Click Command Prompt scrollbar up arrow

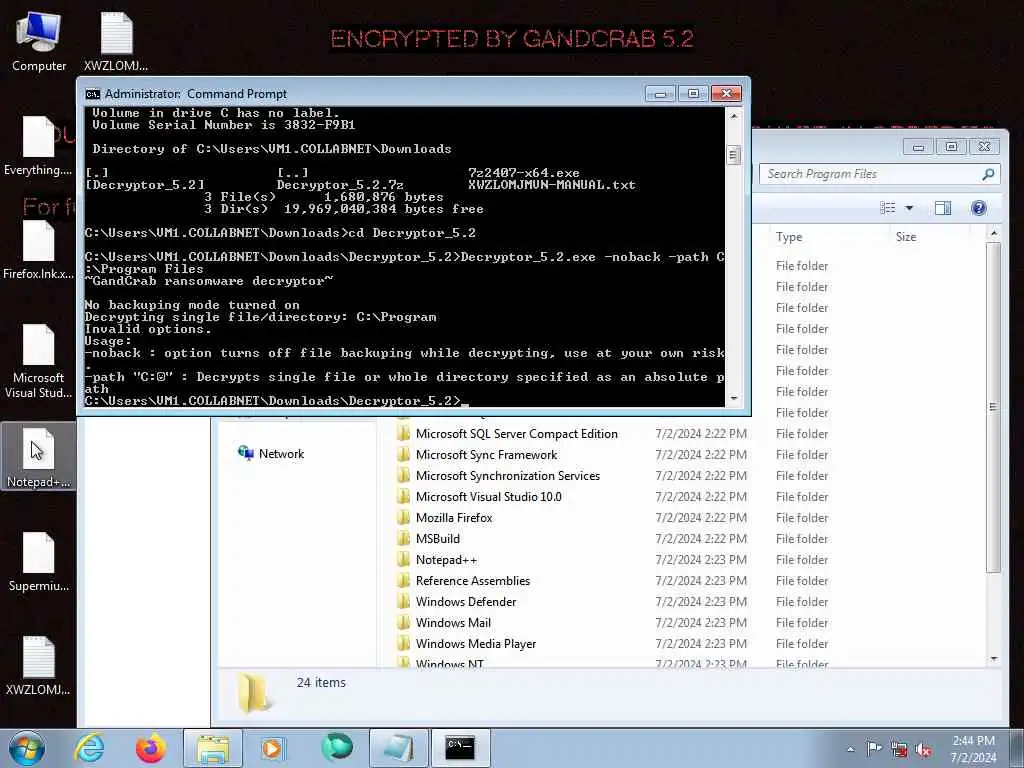coord(733,116)
